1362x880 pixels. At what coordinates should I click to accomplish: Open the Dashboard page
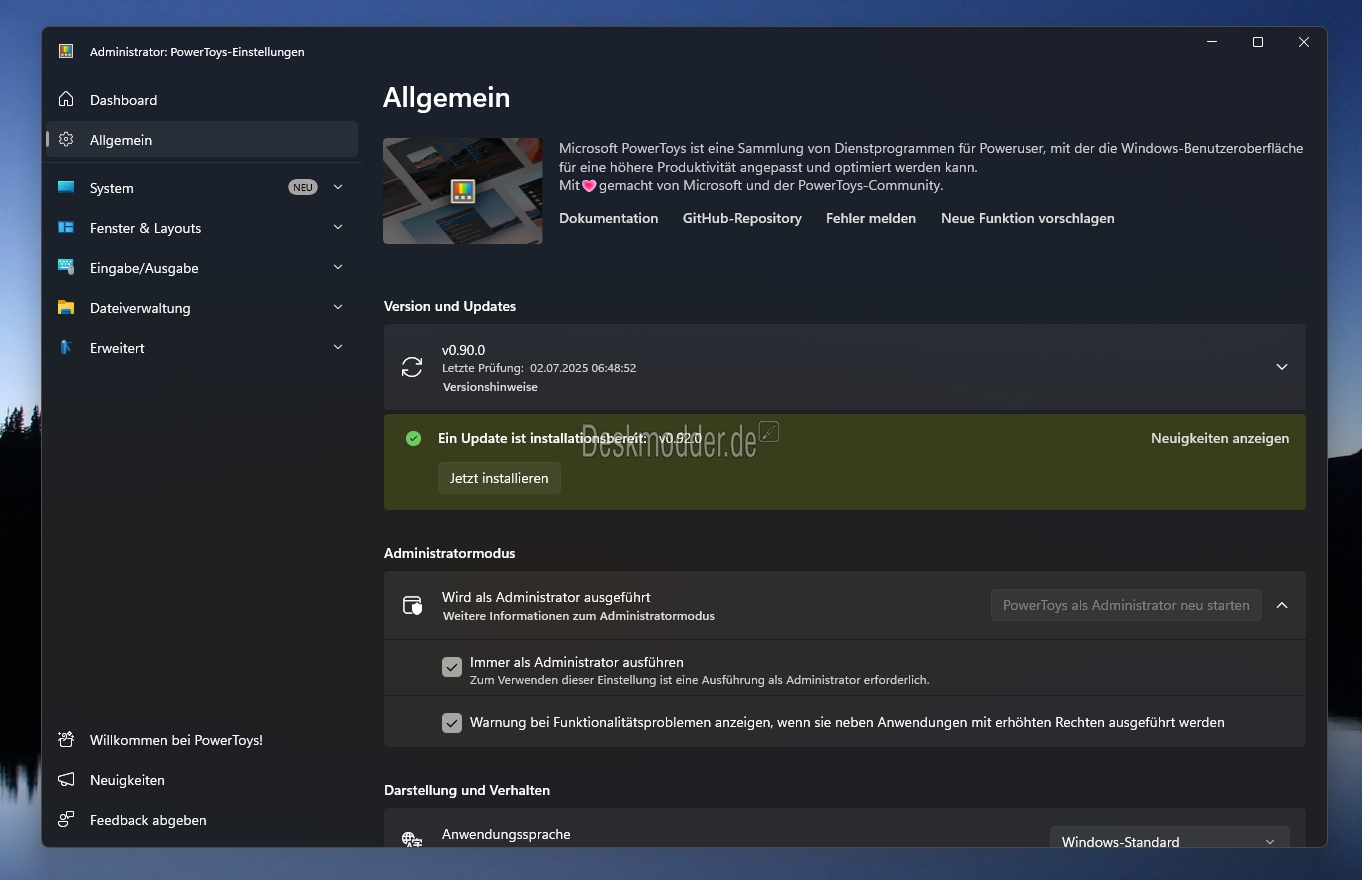[202, 100]
